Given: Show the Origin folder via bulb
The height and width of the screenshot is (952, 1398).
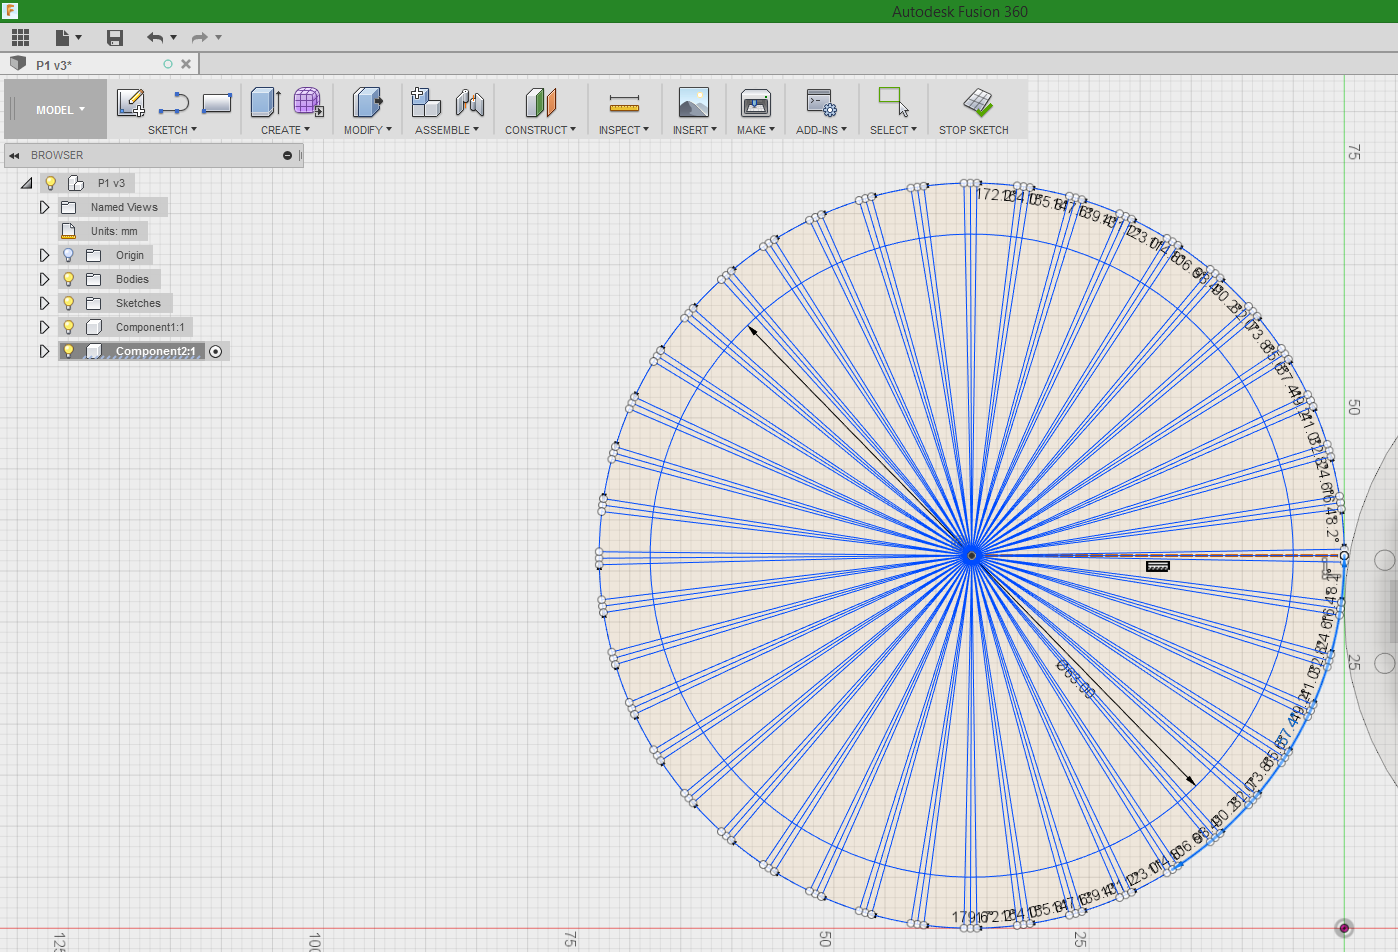Looking at the screenshot, I should click(69, 255).
